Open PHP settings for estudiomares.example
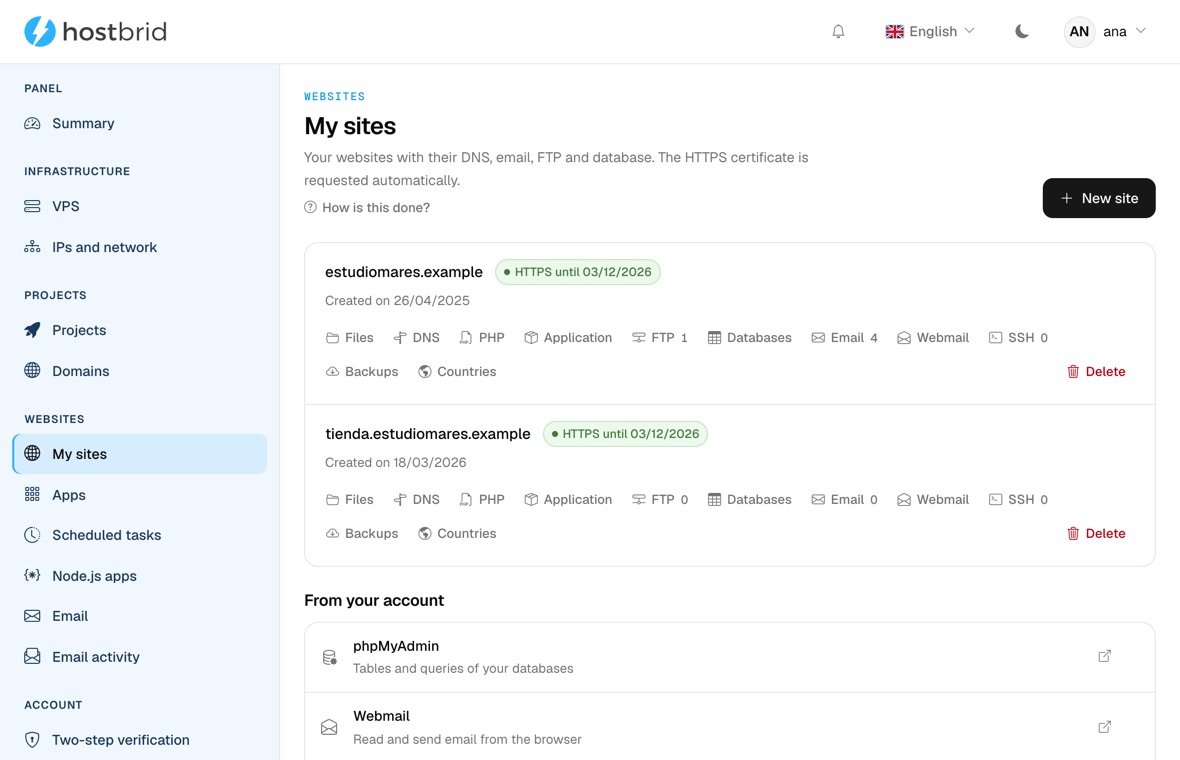1180x760 pixels. 482,338
